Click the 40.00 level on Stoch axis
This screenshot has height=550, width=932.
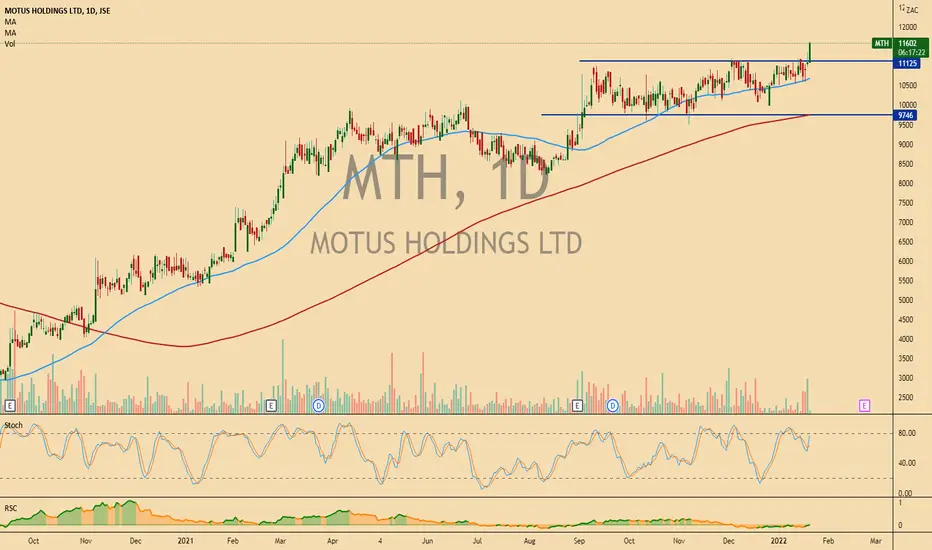(906, 463)
